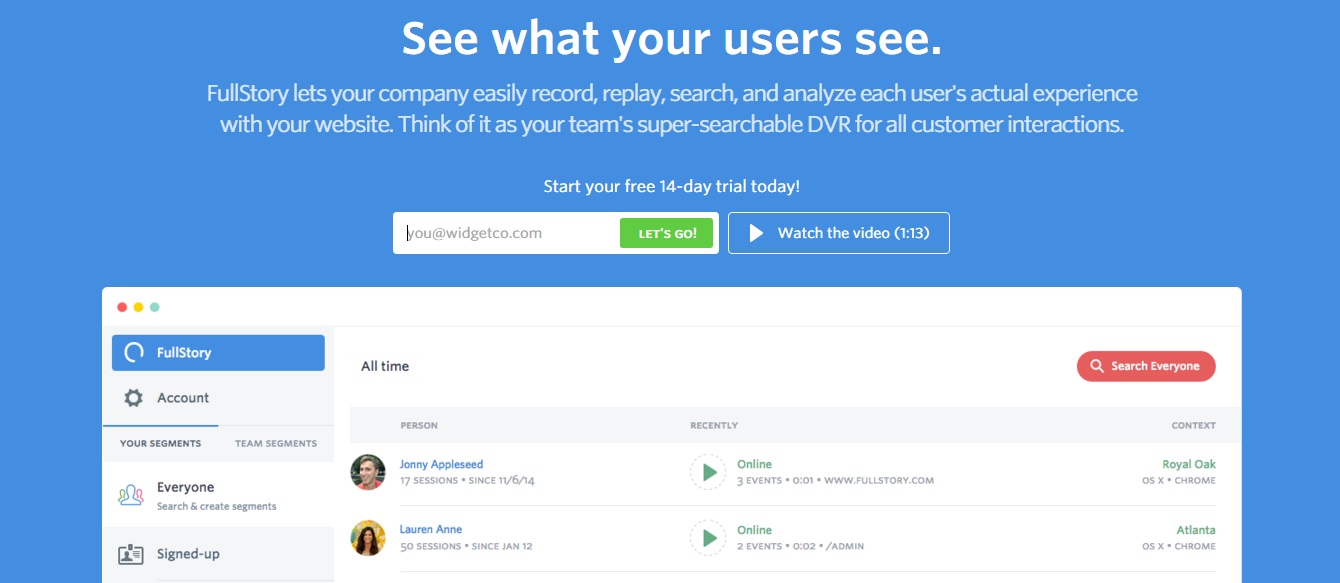Play Jonny Appleseed's session recording

point(709,472)
